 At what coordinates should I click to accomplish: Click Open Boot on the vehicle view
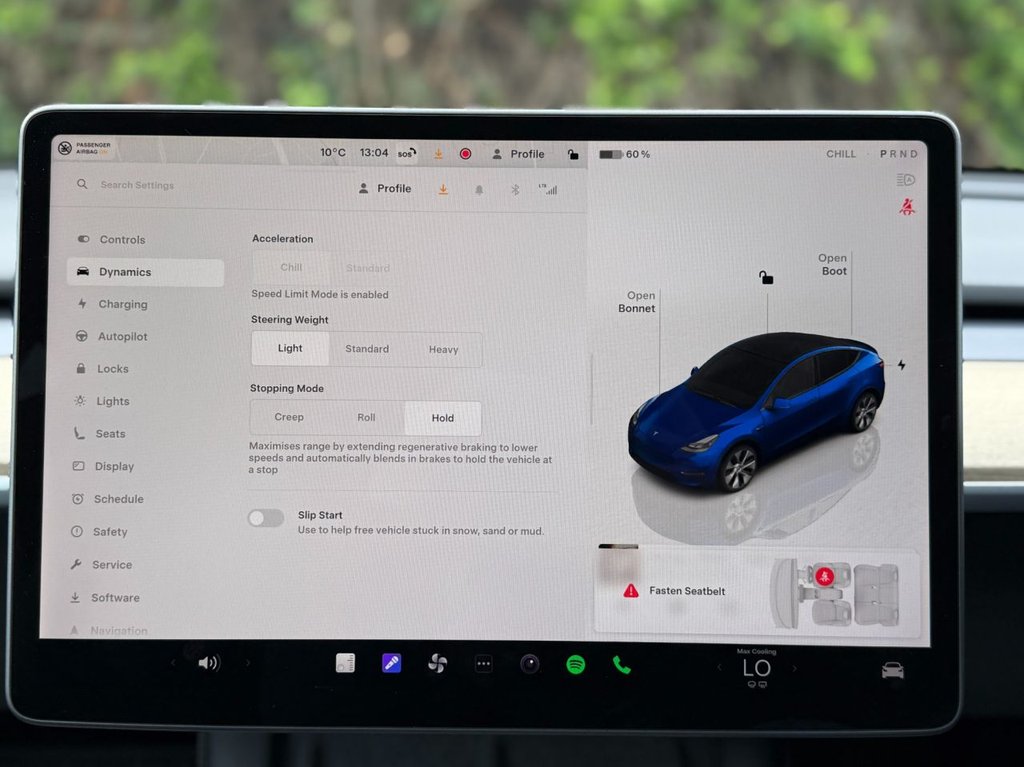(x=832, y=264)
